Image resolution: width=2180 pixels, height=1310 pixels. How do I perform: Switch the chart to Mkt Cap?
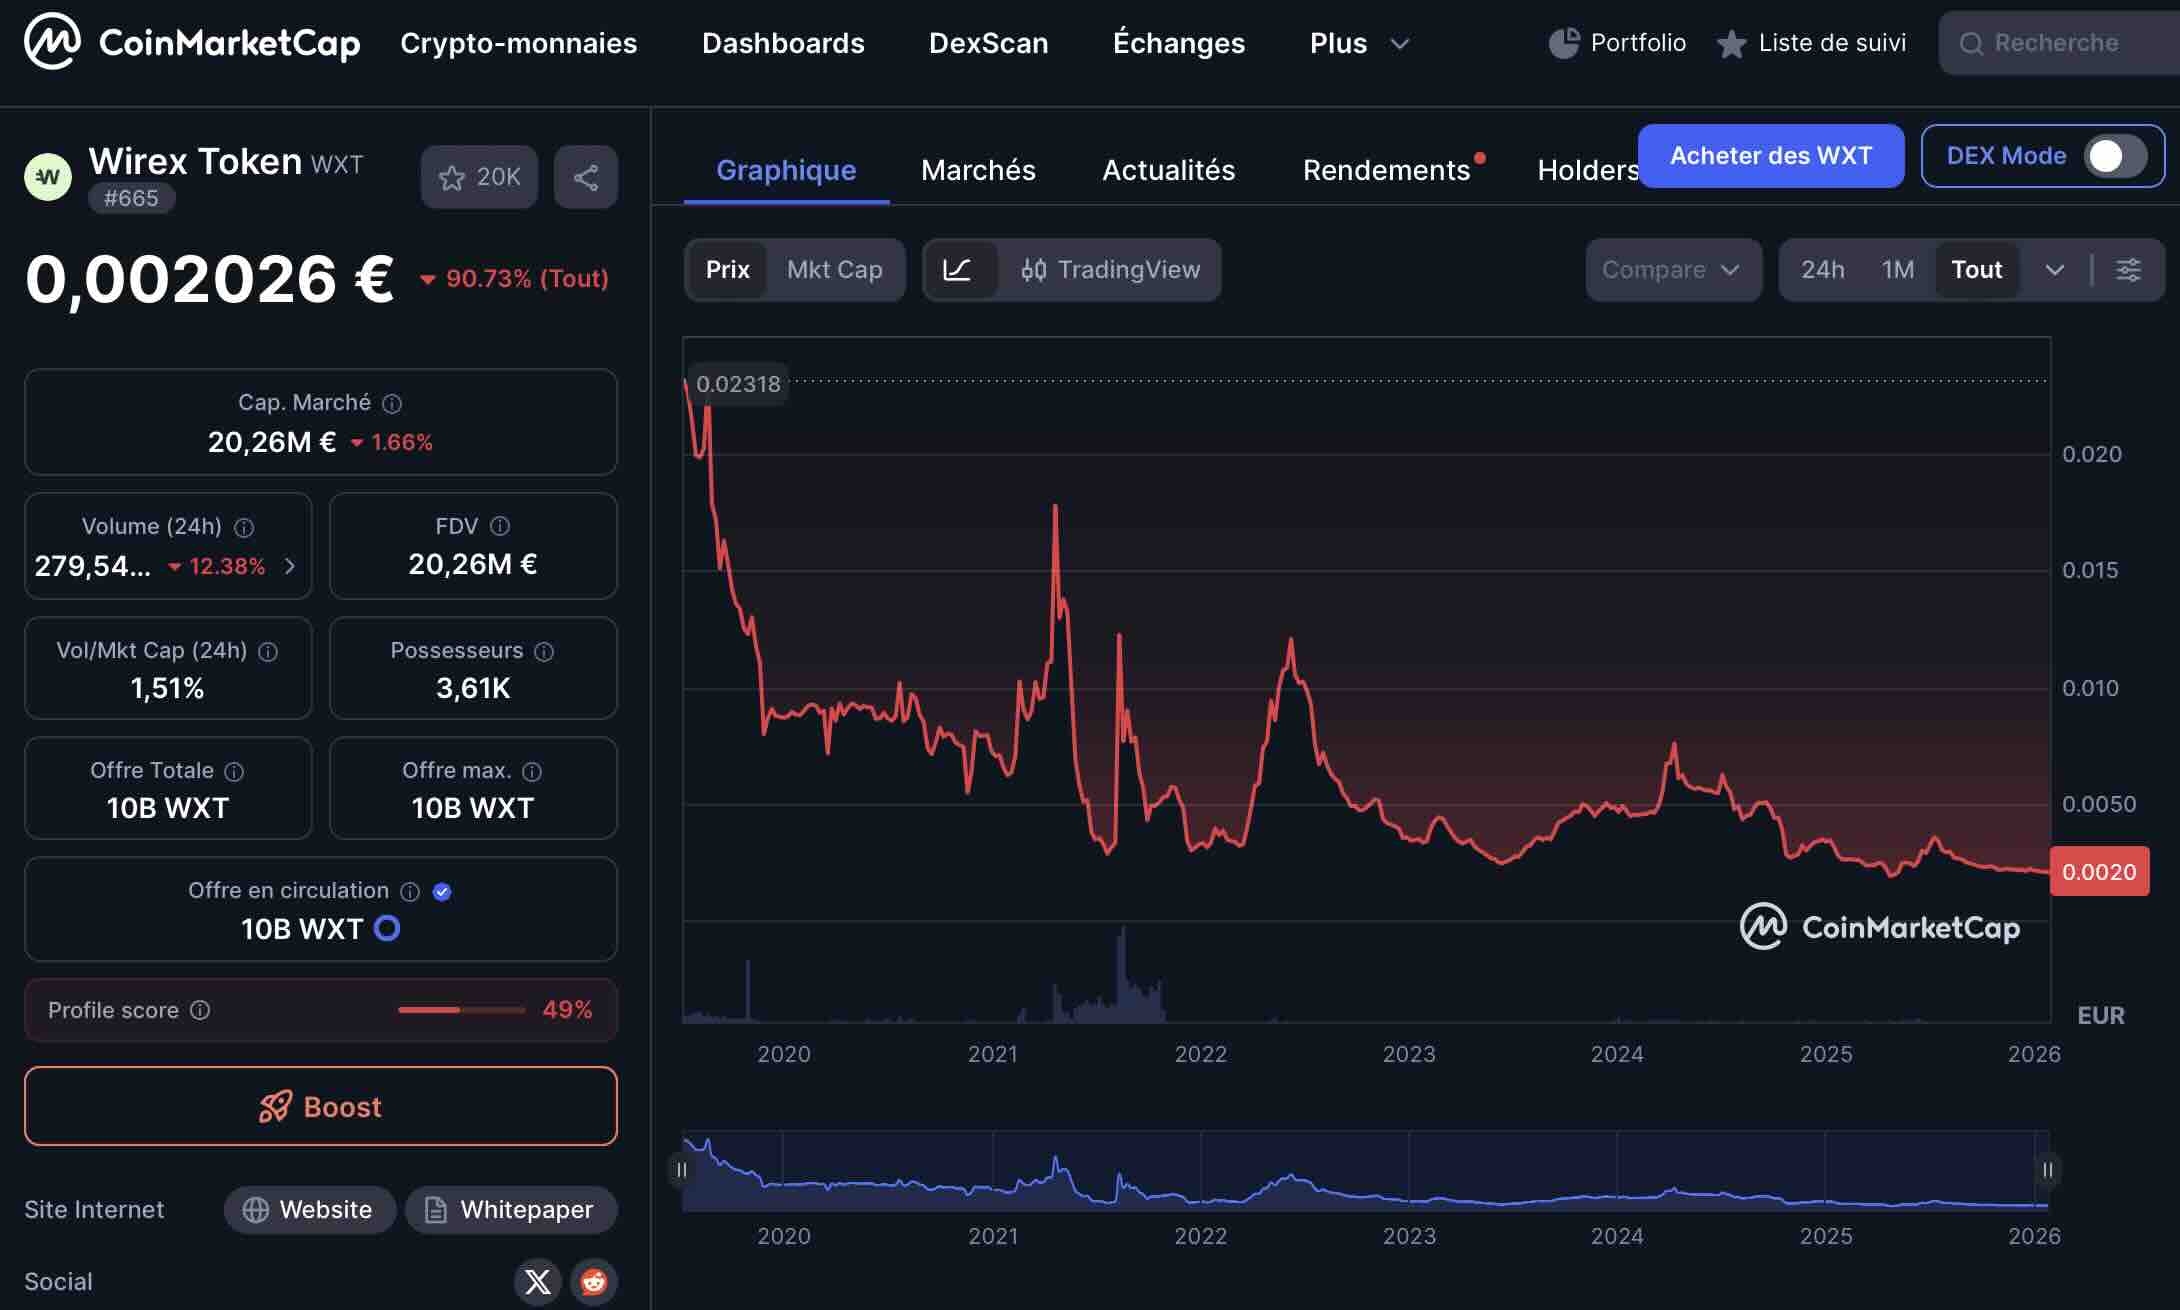[834, 270]
